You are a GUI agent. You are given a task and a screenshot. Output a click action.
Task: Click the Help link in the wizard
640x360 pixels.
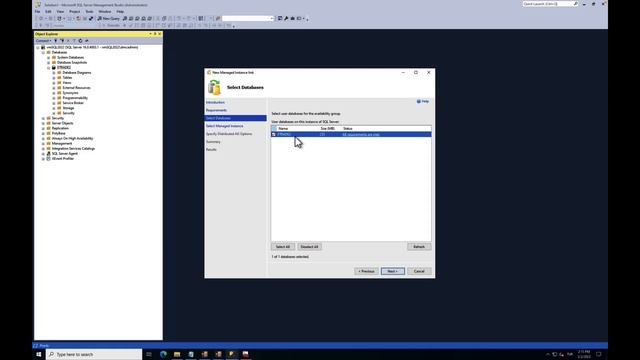pyautogui.click(x=425, y=101)
